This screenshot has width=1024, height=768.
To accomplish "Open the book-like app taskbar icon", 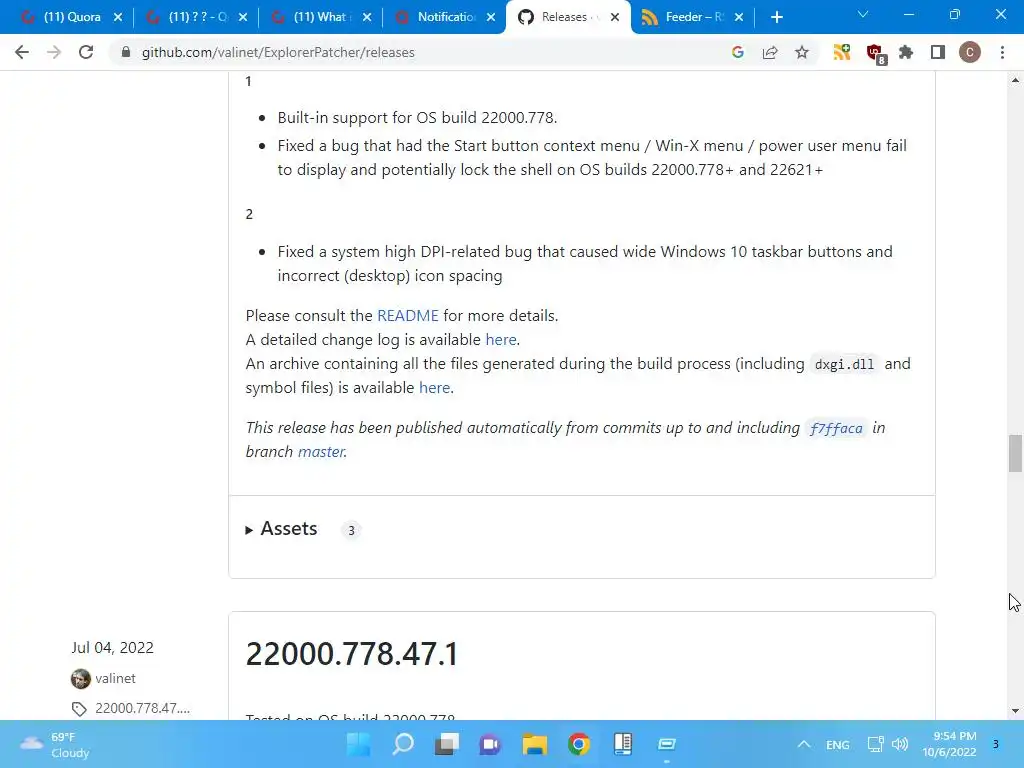I will [623, 744].
